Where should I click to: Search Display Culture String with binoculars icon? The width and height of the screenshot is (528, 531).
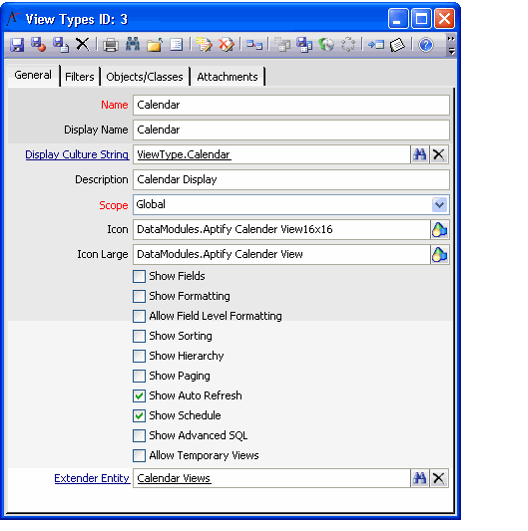pyautogui.click(x=420, y=155)
